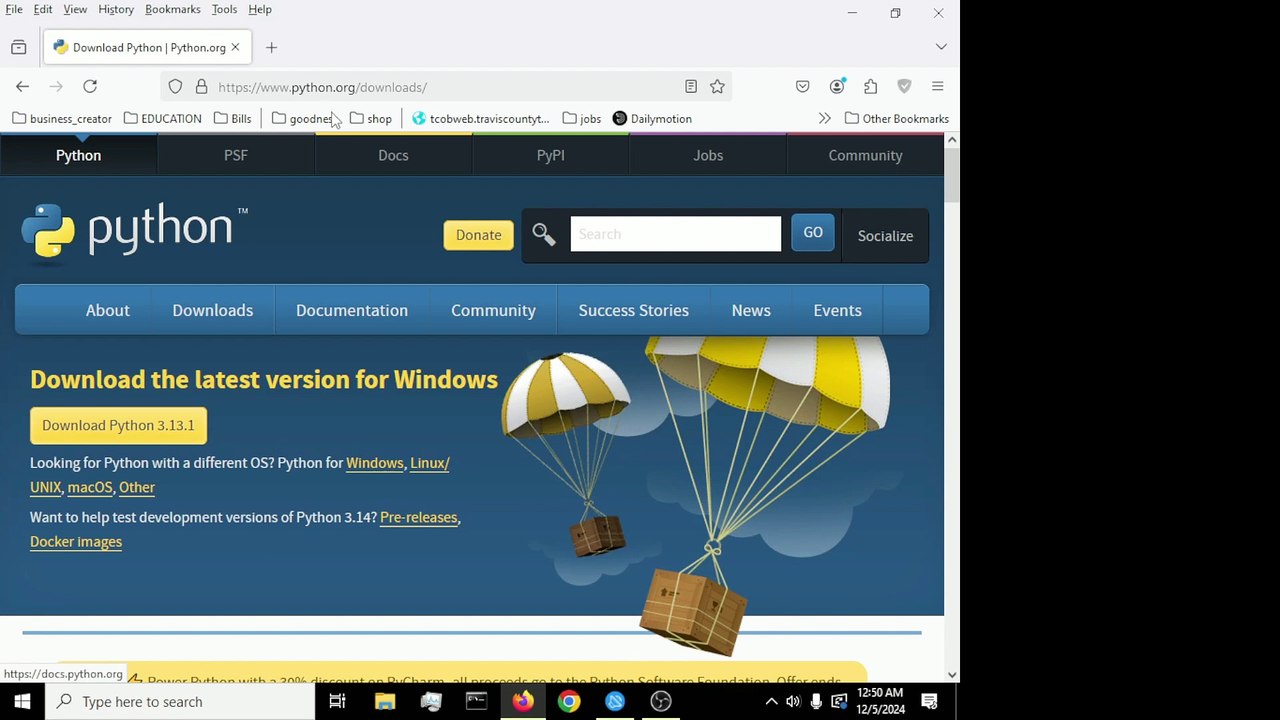
Task: Follow the macOS link
Action: pyautogui.click(x=90, y=487)
